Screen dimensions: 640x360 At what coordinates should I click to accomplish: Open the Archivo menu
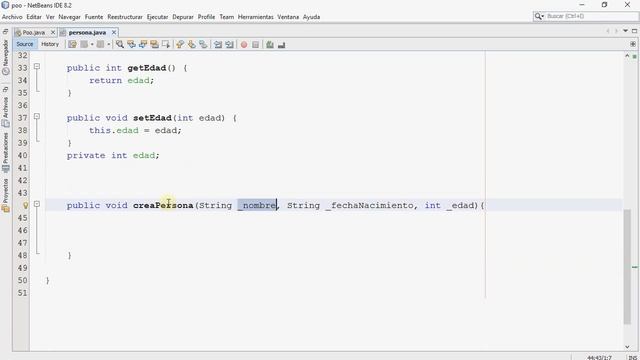pos(12,17)
